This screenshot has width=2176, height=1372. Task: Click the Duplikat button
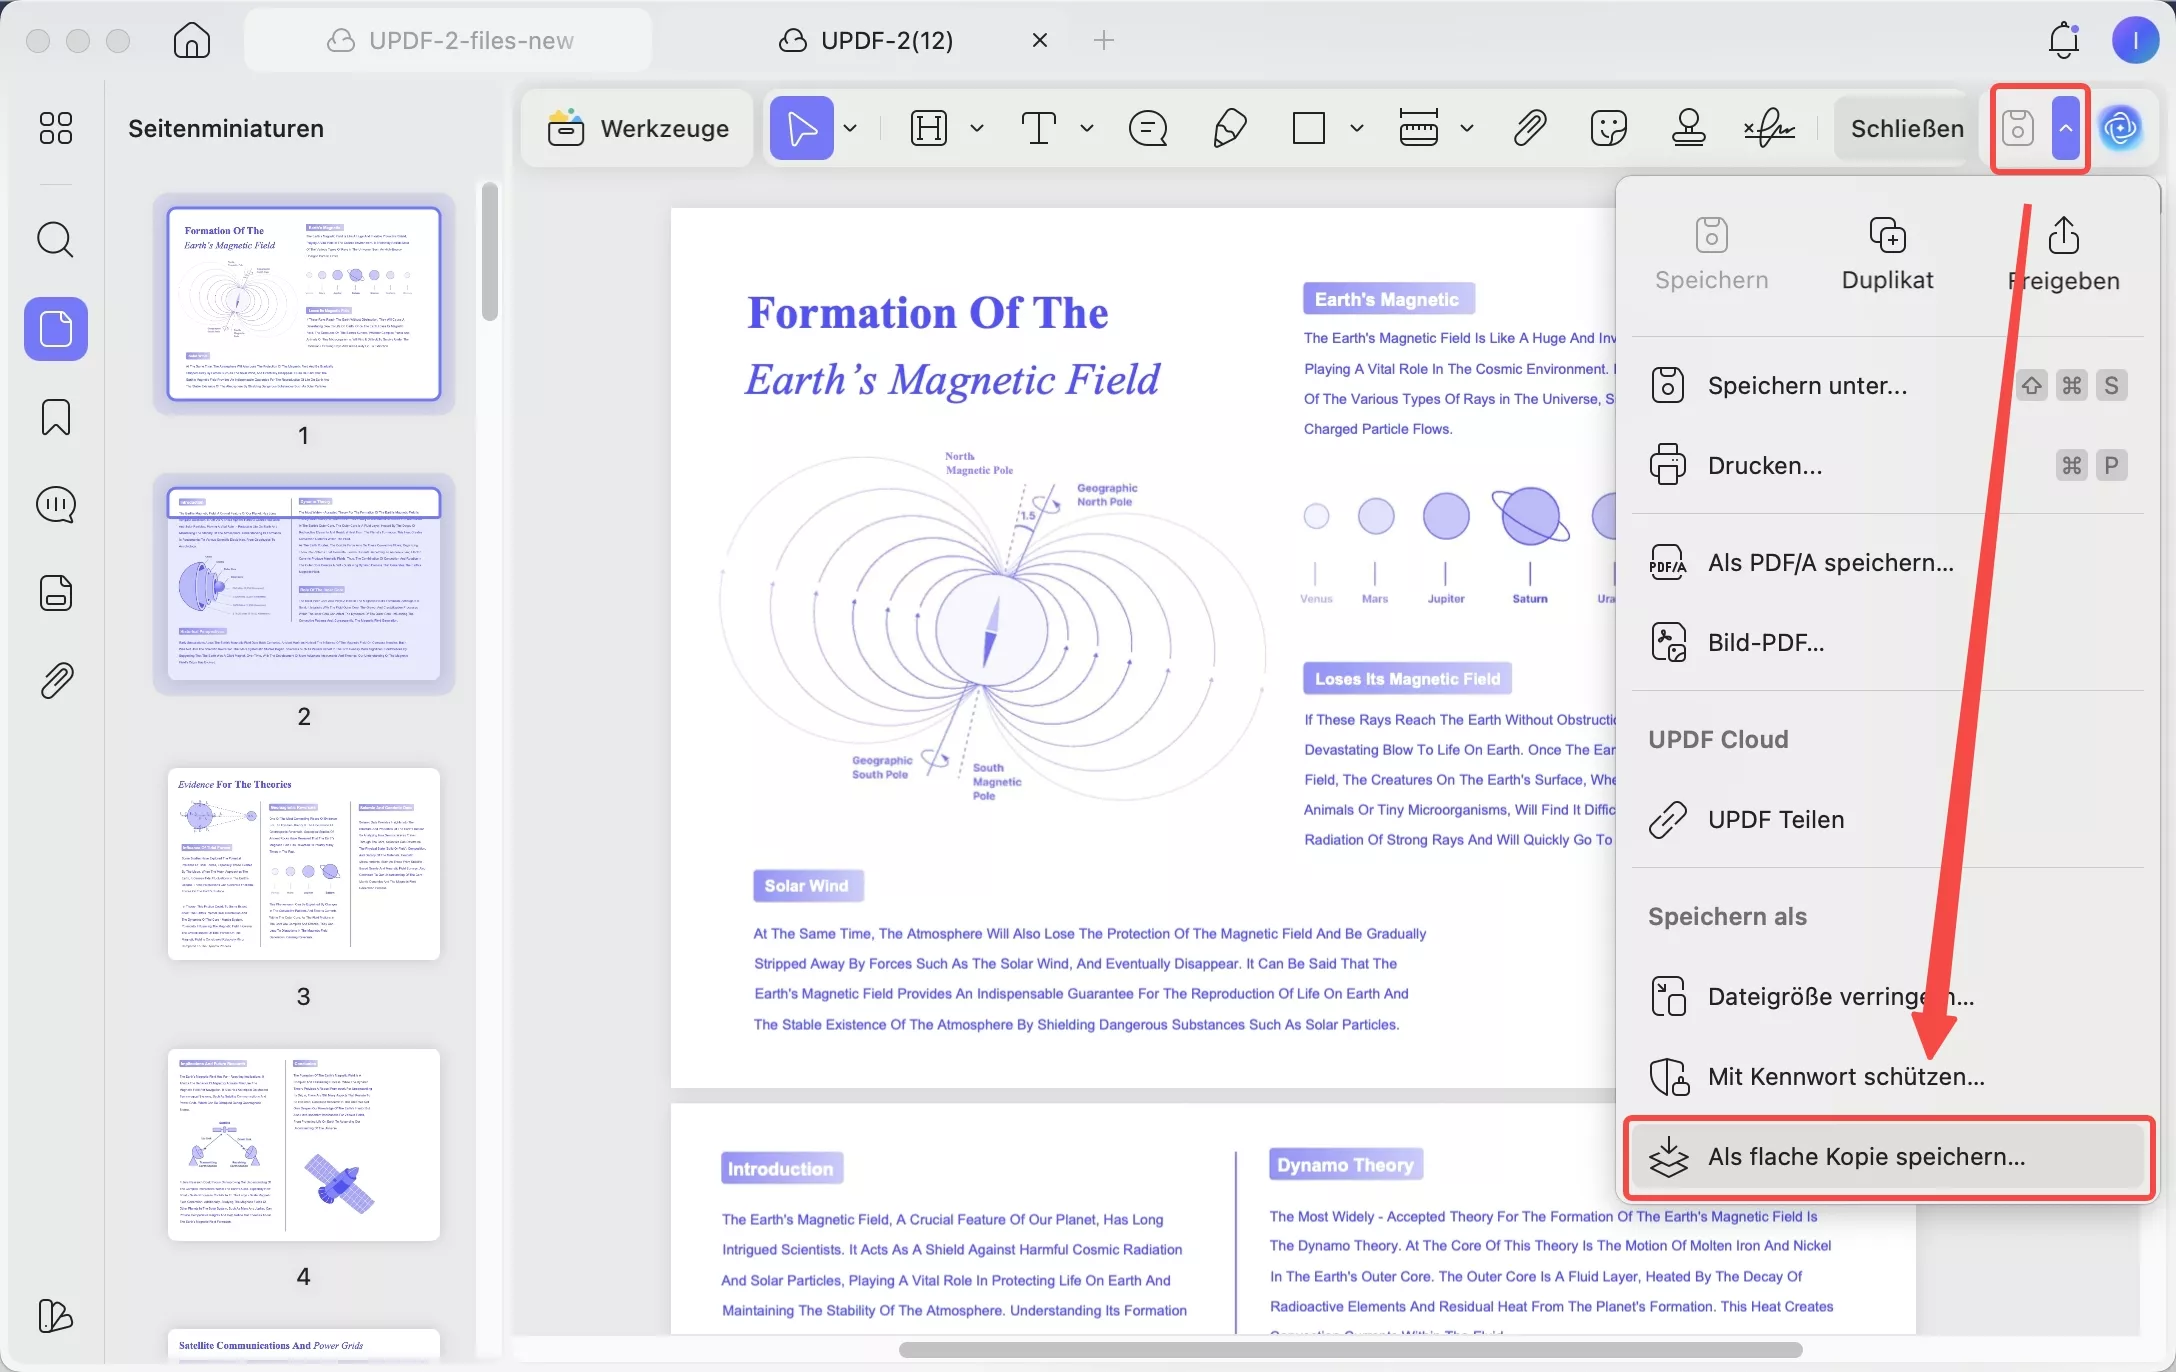[x=1888, y=254]
